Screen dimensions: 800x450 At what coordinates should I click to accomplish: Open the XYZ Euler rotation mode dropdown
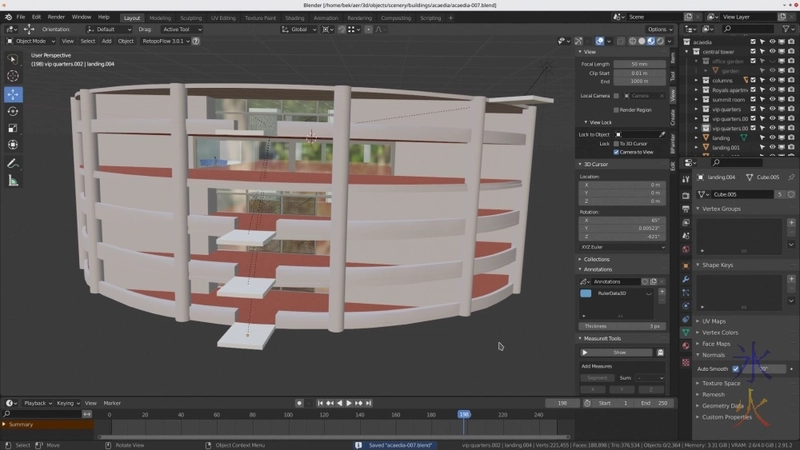point(621,246)
